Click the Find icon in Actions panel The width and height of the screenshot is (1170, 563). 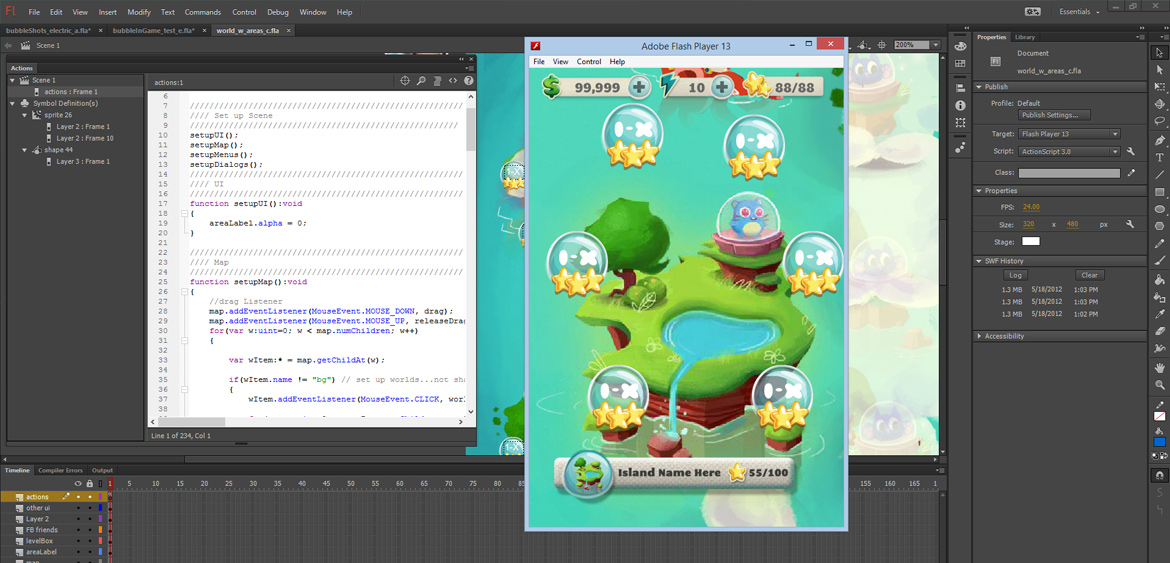[x=421, y=81]
